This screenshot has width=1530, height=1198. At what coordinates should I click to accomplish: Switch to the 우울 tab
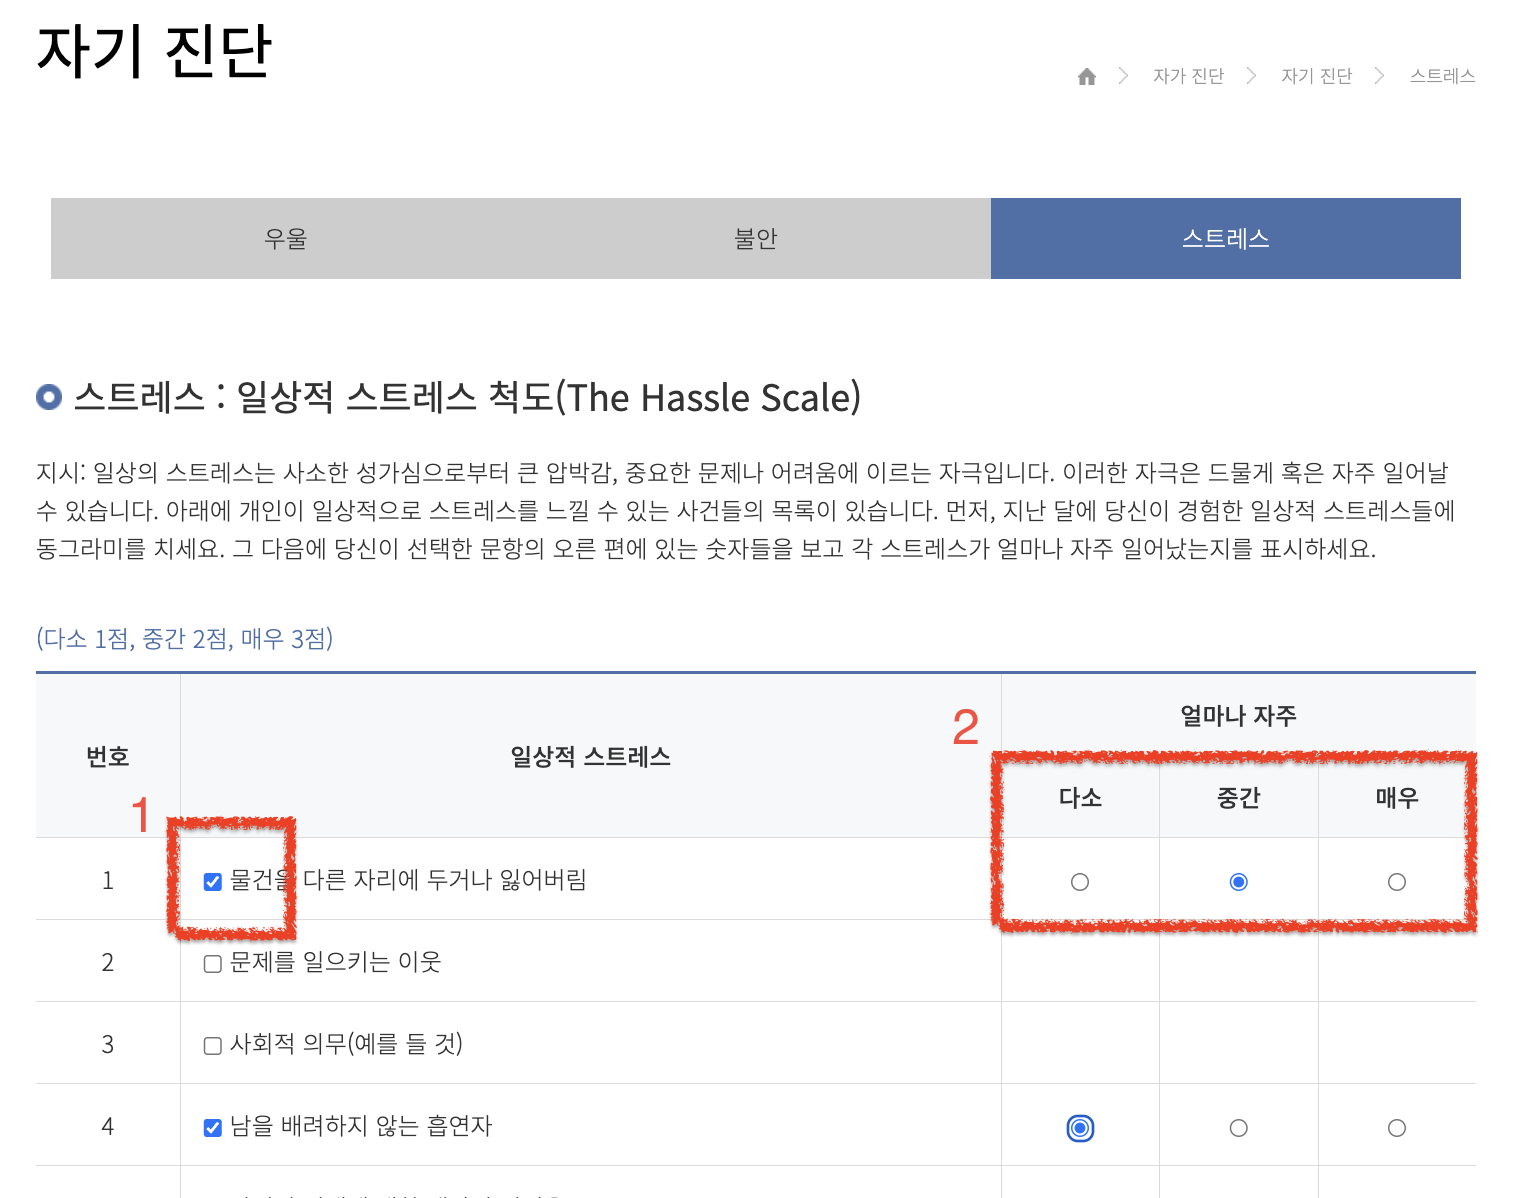pyautogui.click(x=285, y=238)
